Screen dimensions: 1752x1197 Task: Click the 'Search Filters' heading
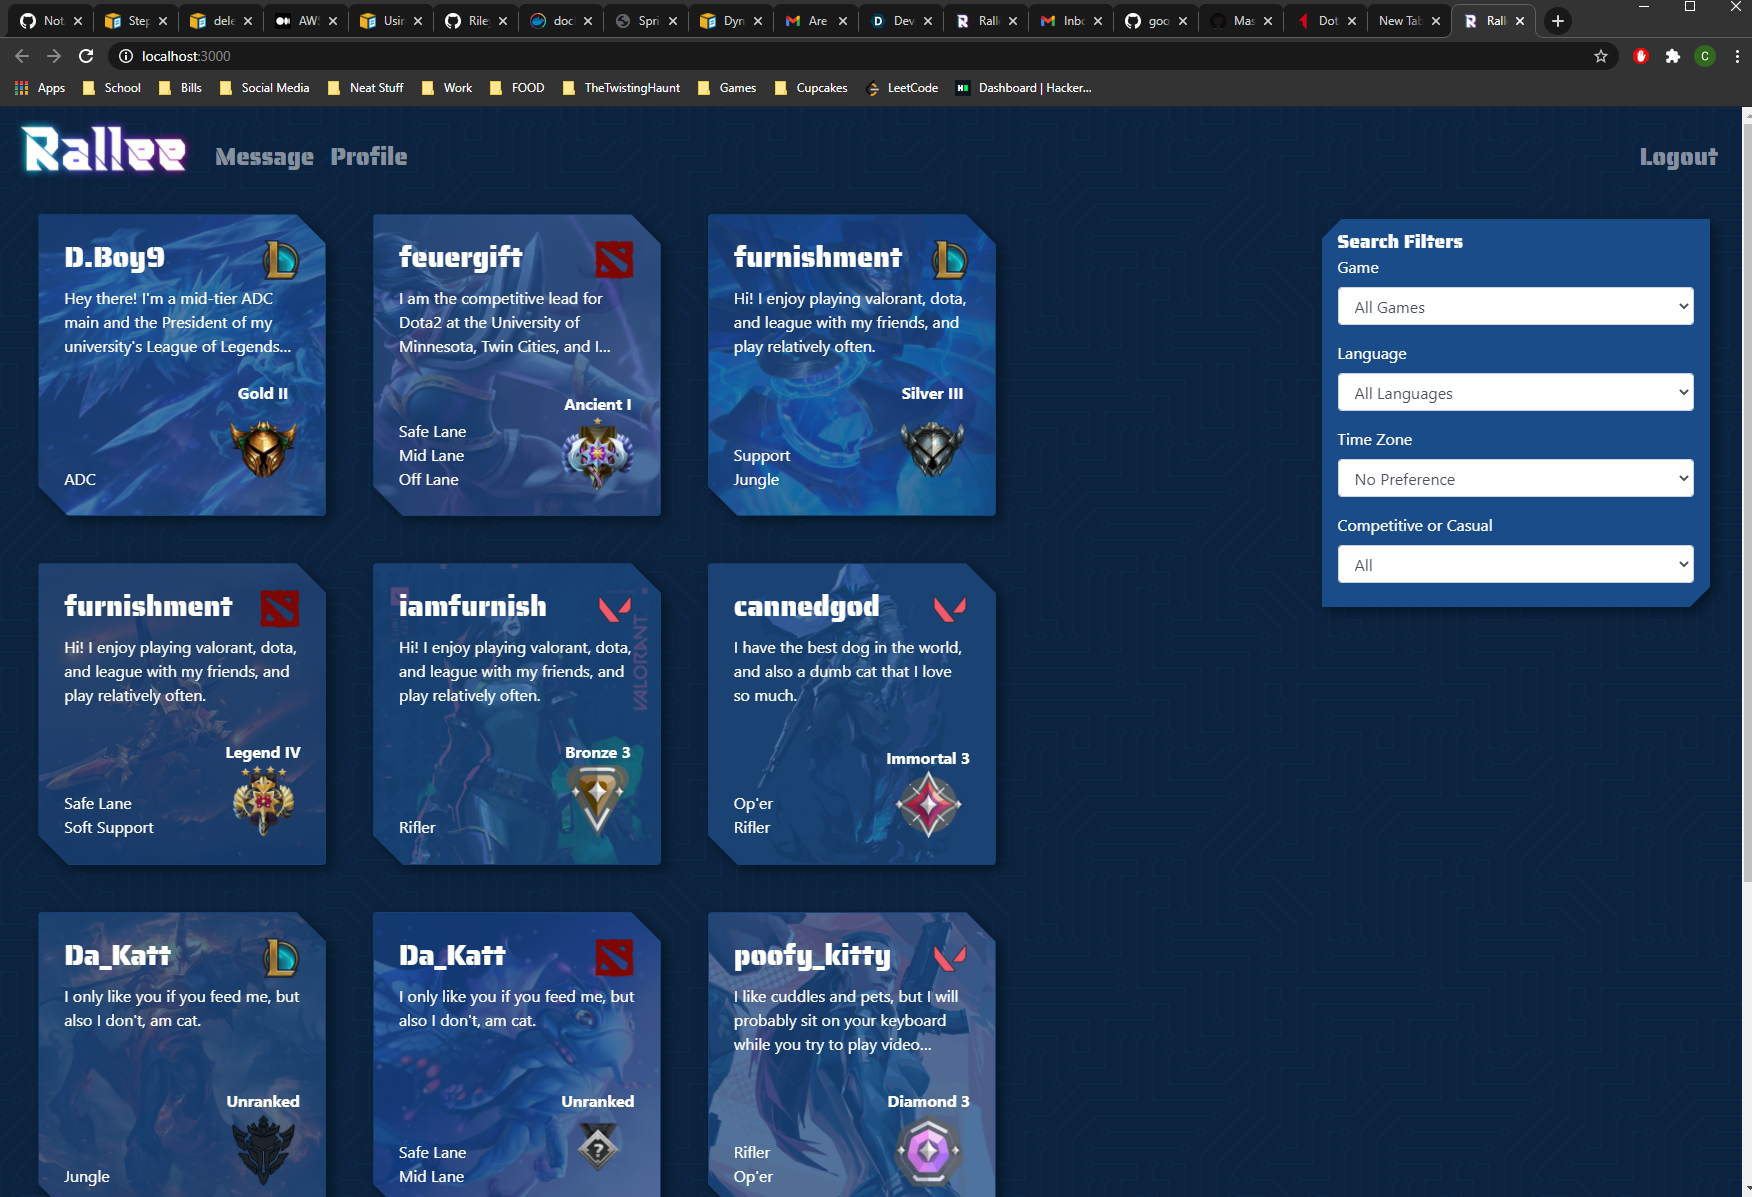1400,241
